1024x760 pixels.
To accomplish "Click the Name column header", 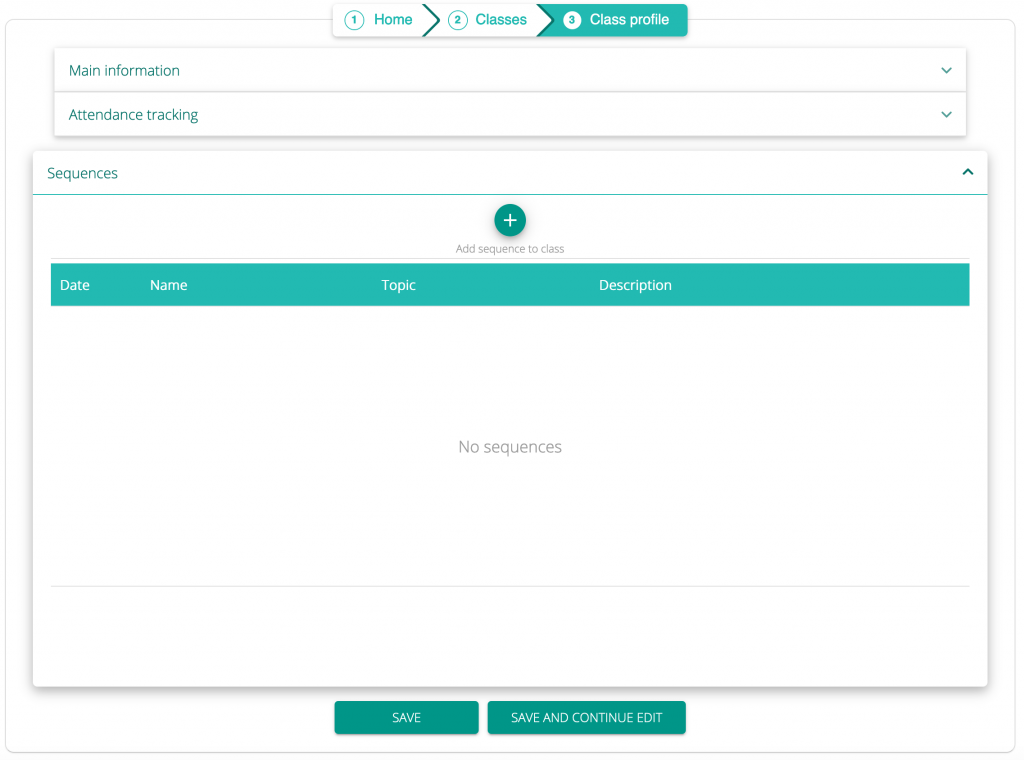I will (168, 285).
